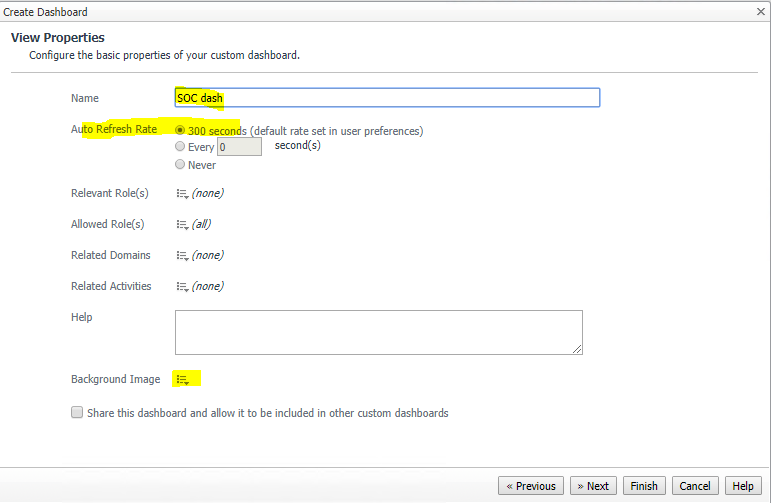
Task: Open the Related Domains selector list icon
Action: point(182,256)
